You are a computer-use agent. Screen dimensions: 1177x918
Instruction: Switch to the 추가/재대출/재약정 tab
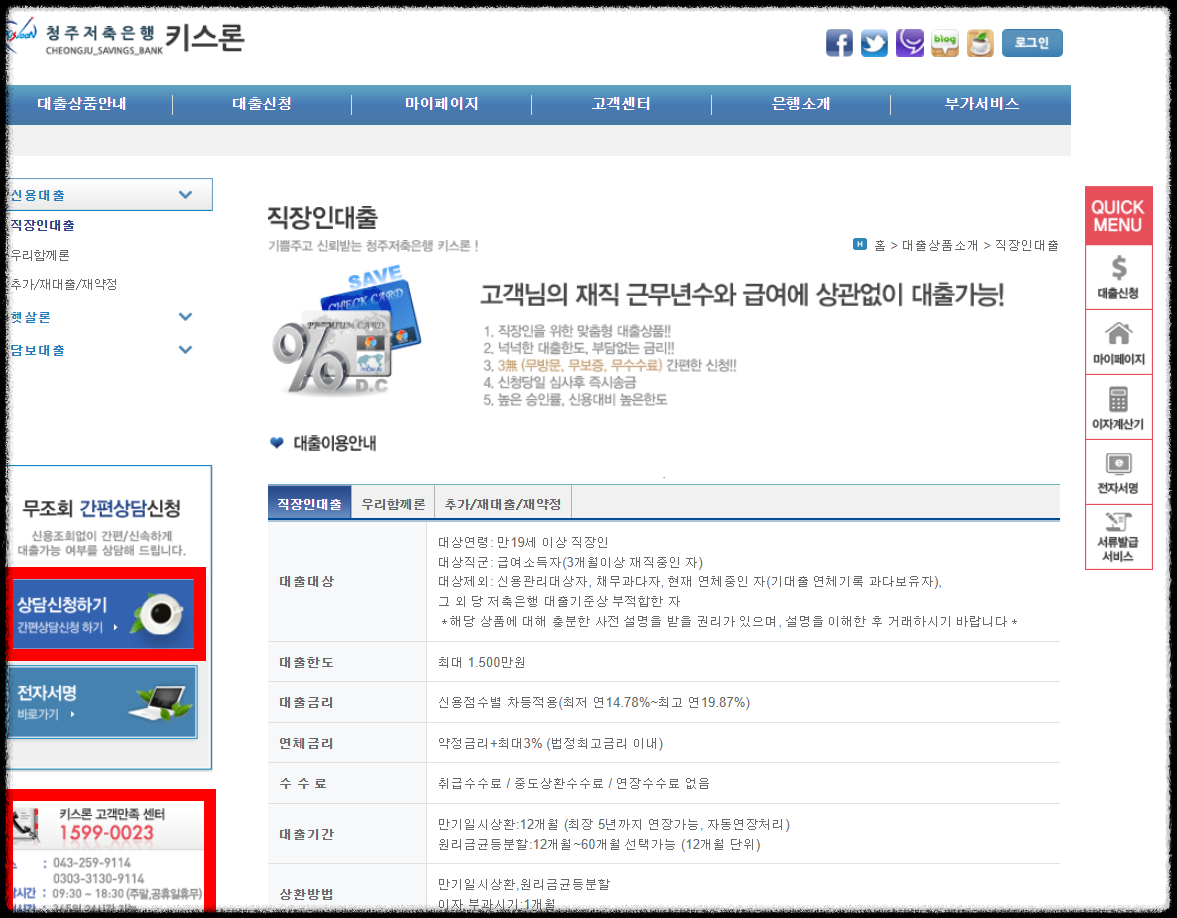(x=503, y=504)
